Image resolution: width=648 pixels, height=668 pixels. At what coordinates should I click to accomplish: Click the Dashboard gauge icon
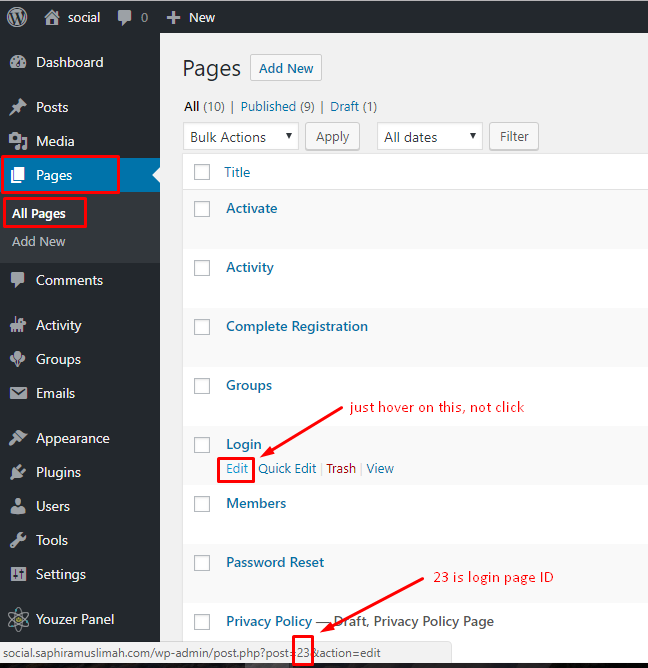tap(18, 62)
